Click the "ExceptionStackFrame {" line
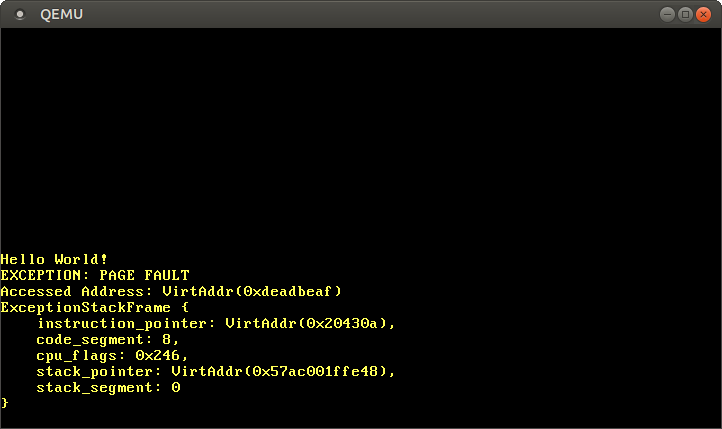This screenshot has height=429, width=722. coord(95,307)
